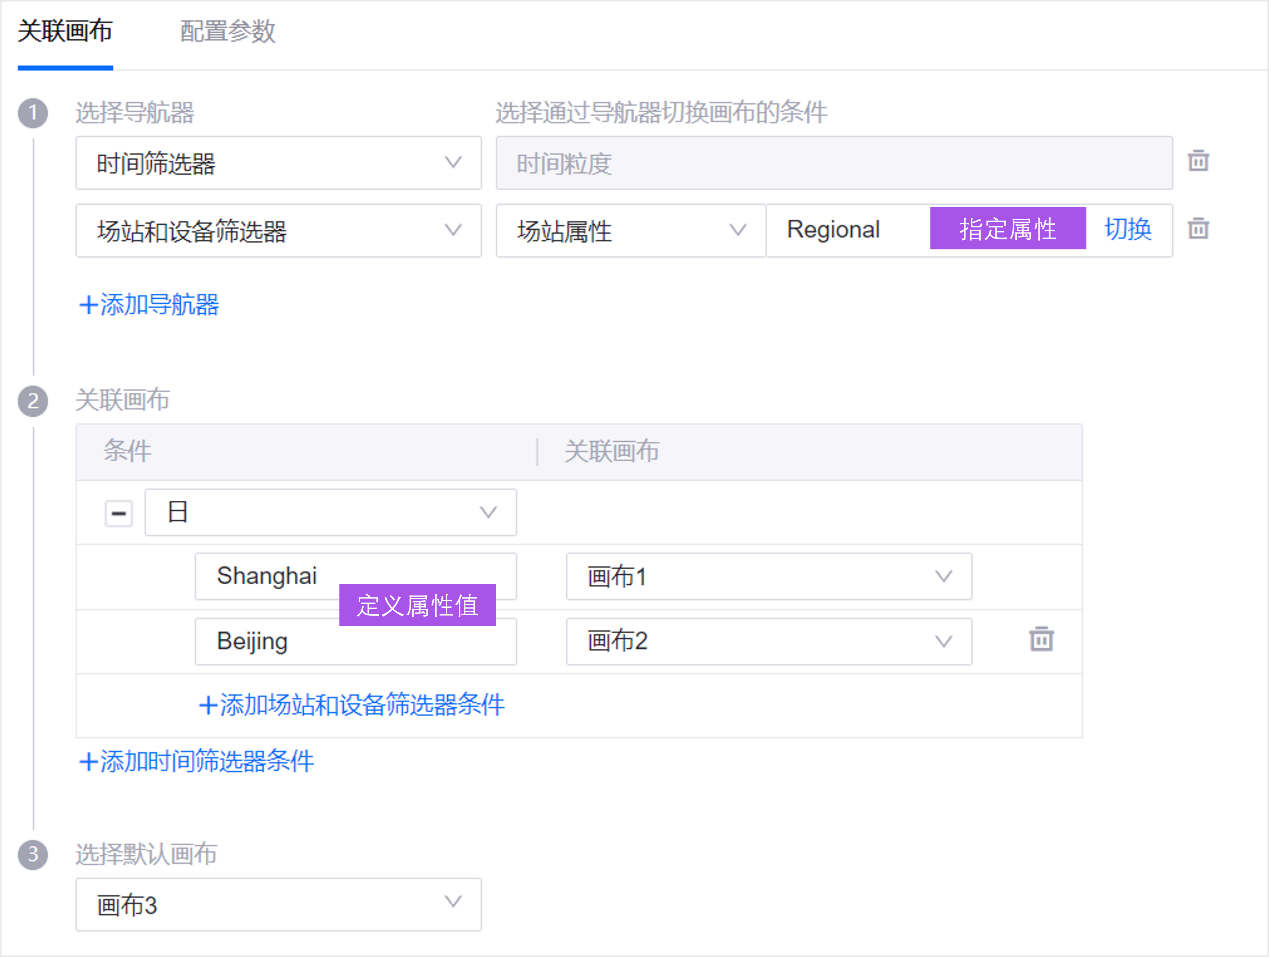Screen dimensions: 1269x957
Task: Click the 切换 link
Action: tap(1127, 230)
